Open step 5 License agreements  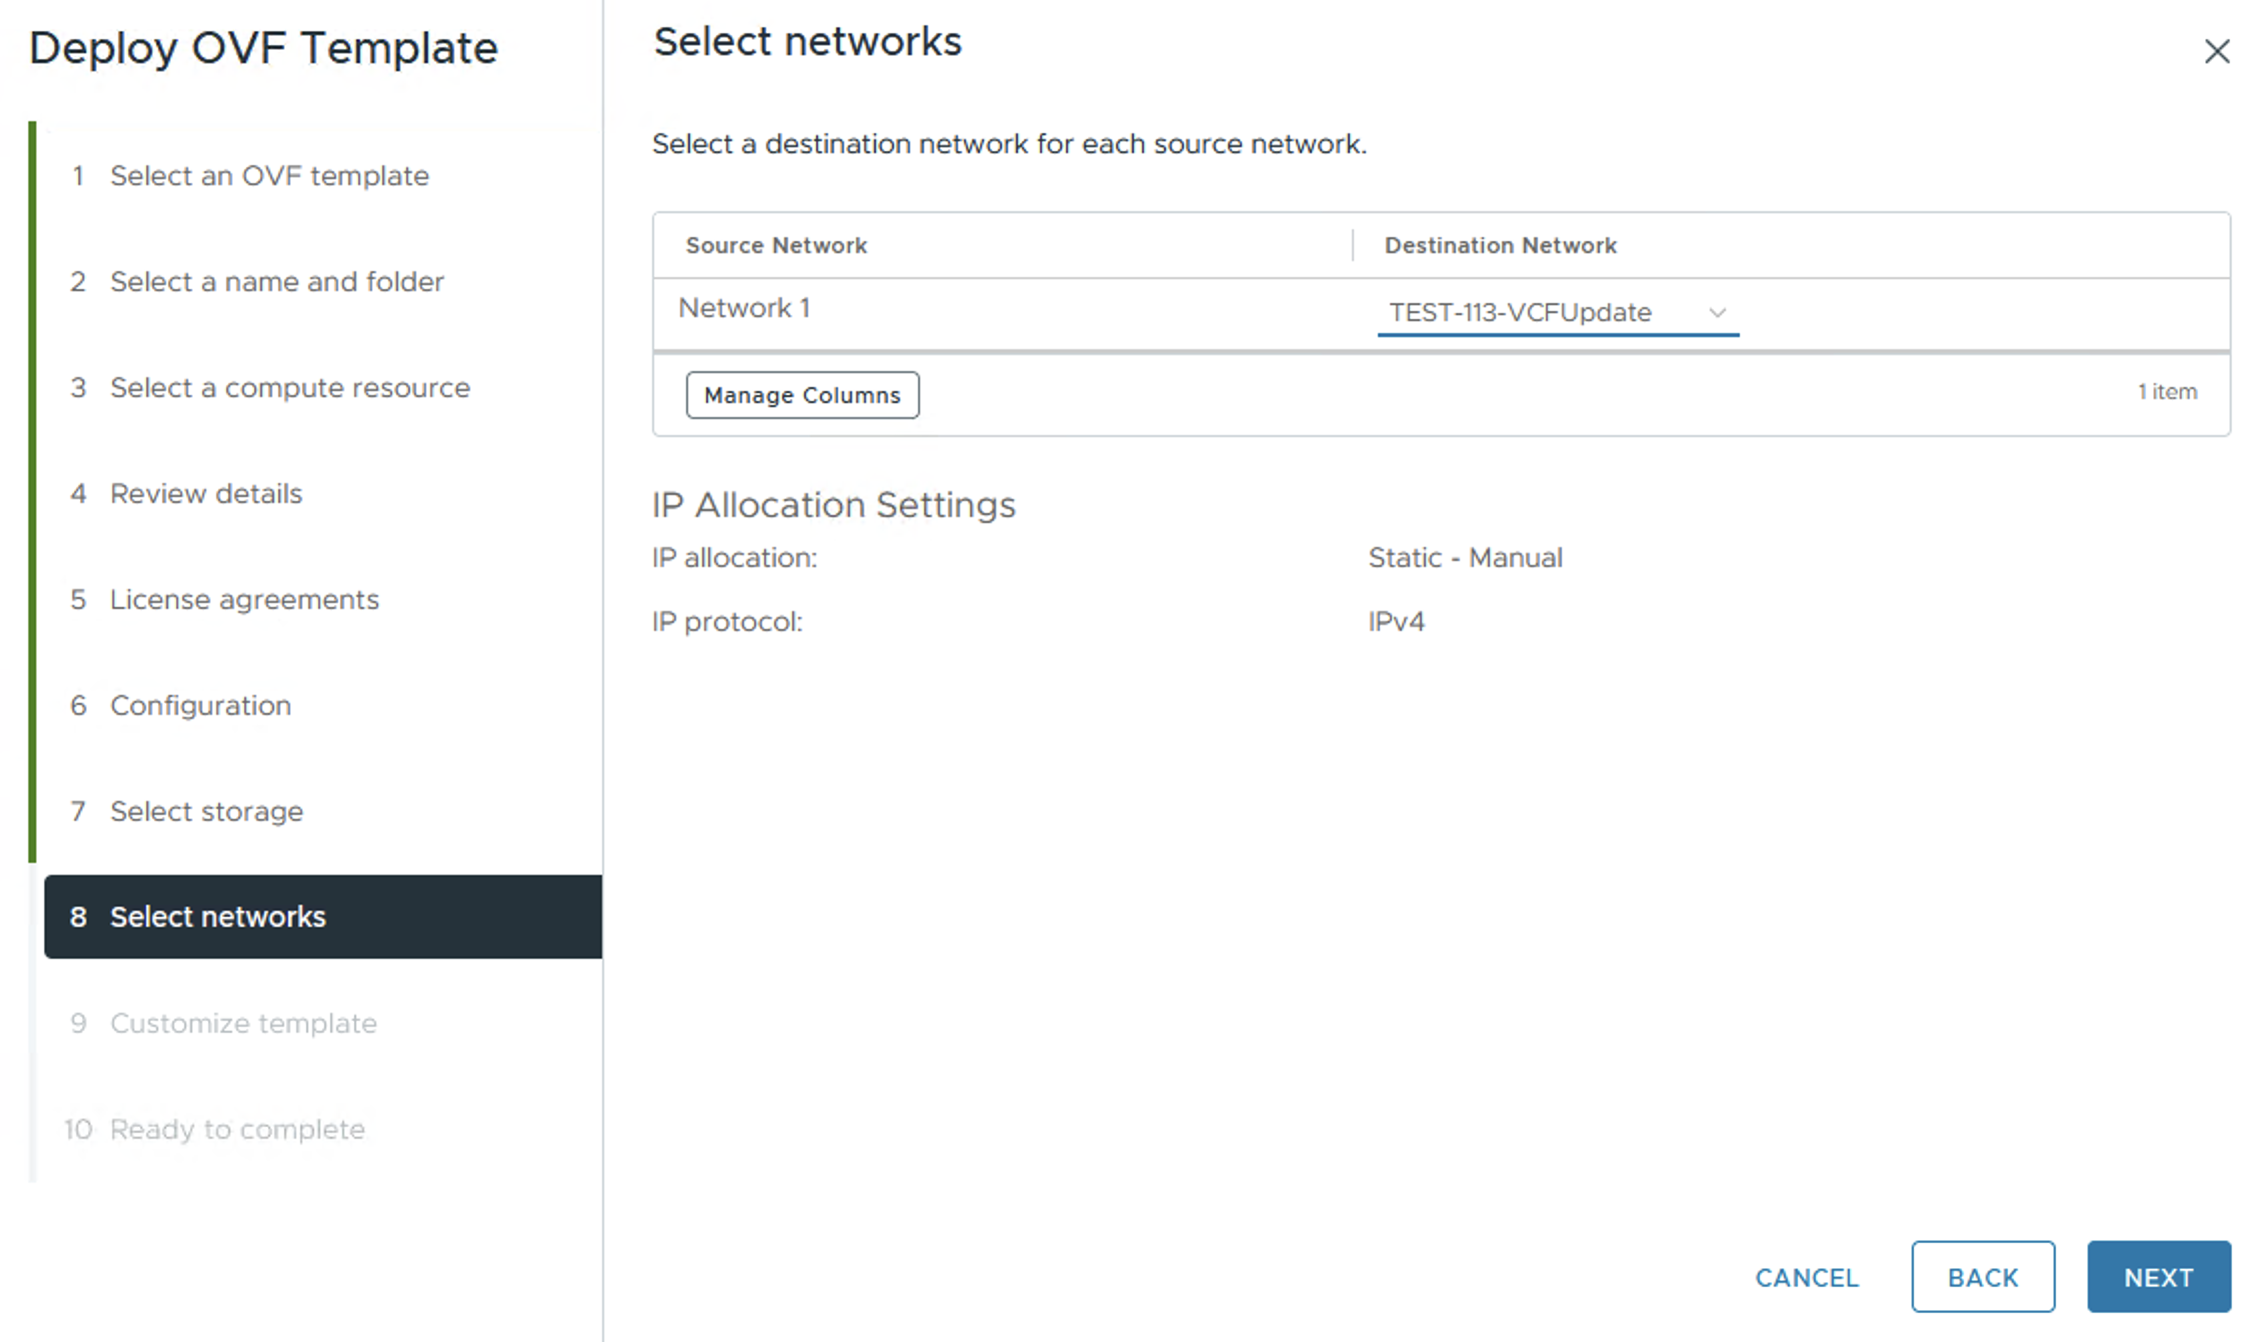244,600
